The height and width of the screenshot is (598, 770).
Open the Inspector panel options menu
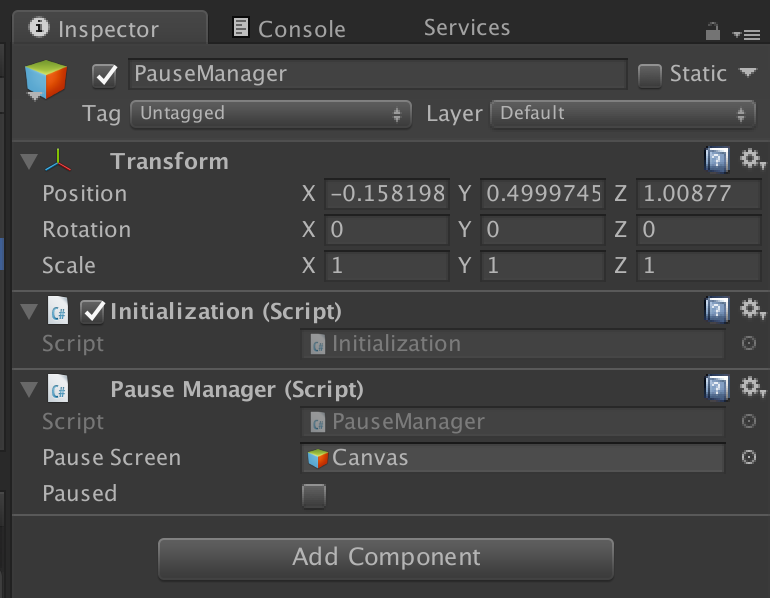pos(747,33)
